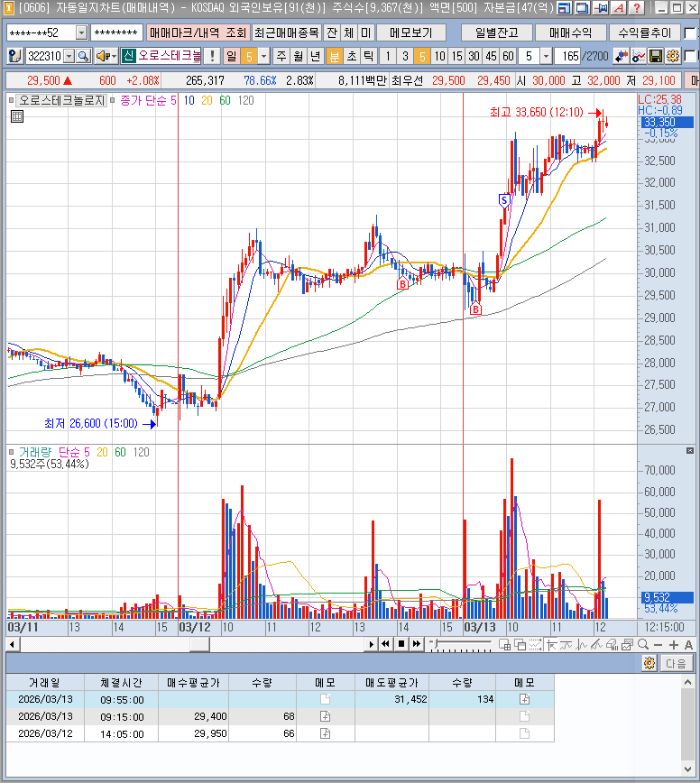Select the 10-minute interval button
This screenshot has height=783, width=700.
tap(440, 56)
